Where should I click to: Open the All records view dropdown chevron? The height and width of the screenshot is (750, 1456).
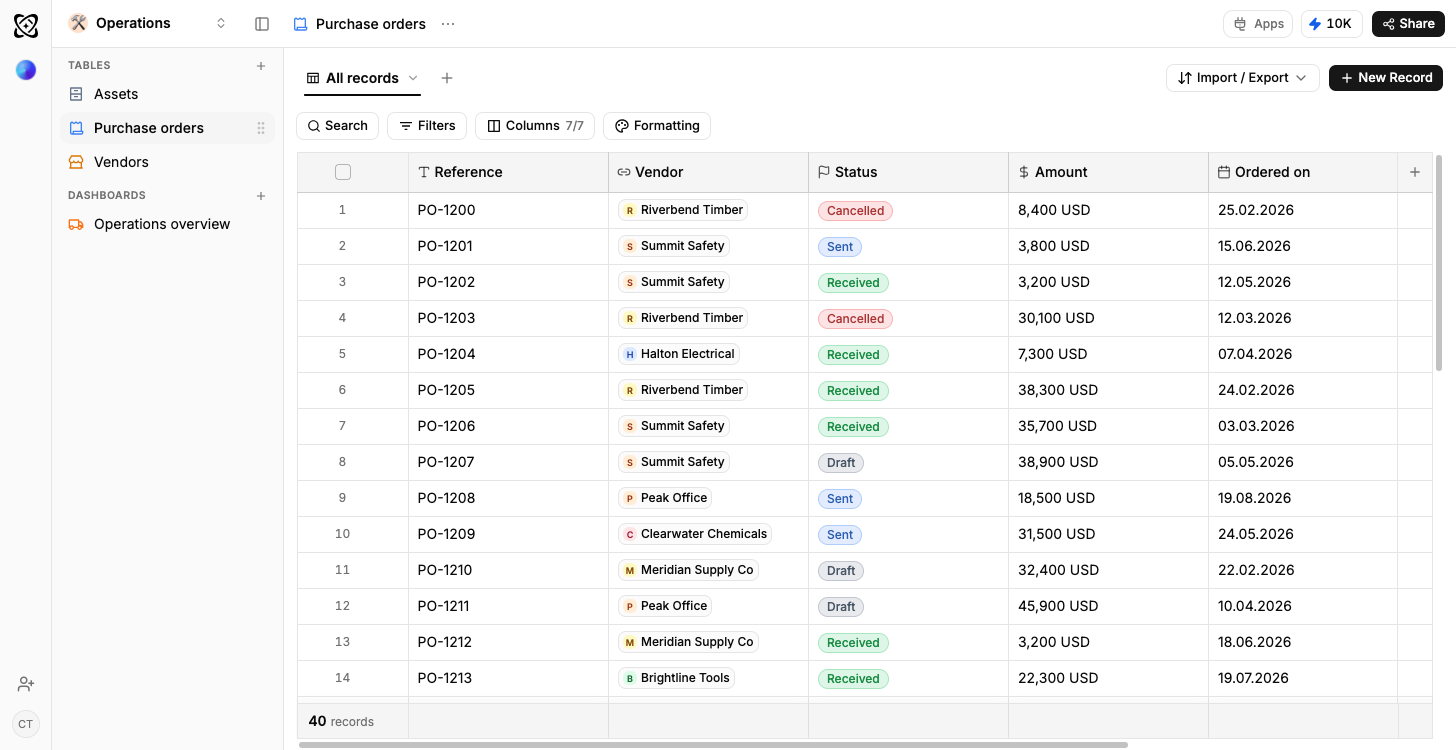pyautogui.click(x=413, y=78)
